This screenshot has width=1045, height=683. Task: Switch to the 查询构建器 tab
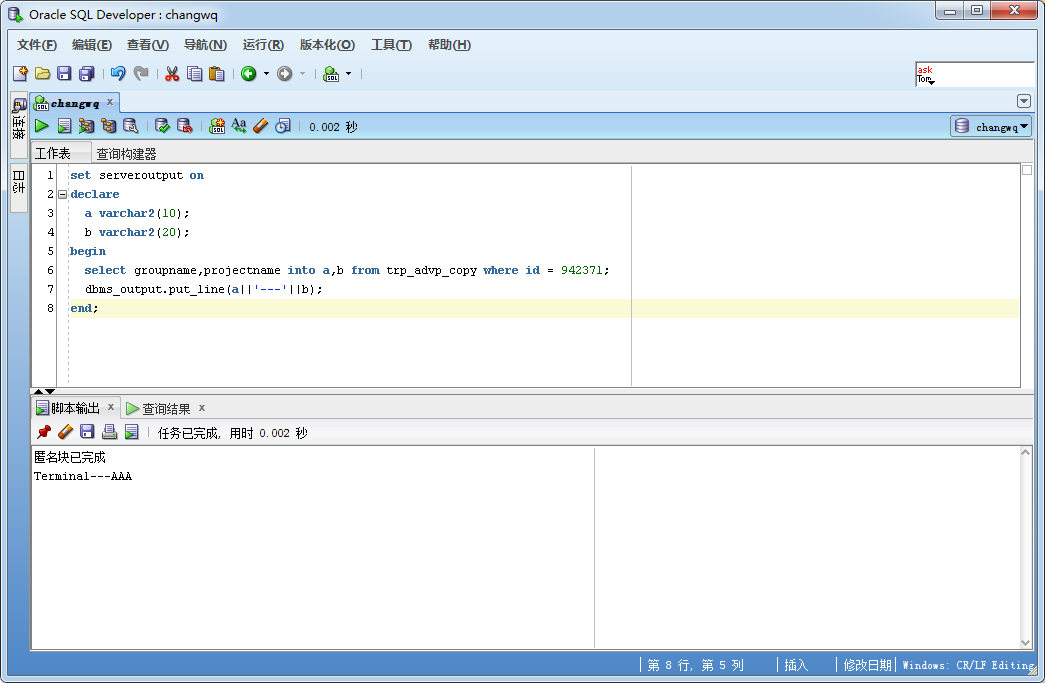tap(126, 154)
